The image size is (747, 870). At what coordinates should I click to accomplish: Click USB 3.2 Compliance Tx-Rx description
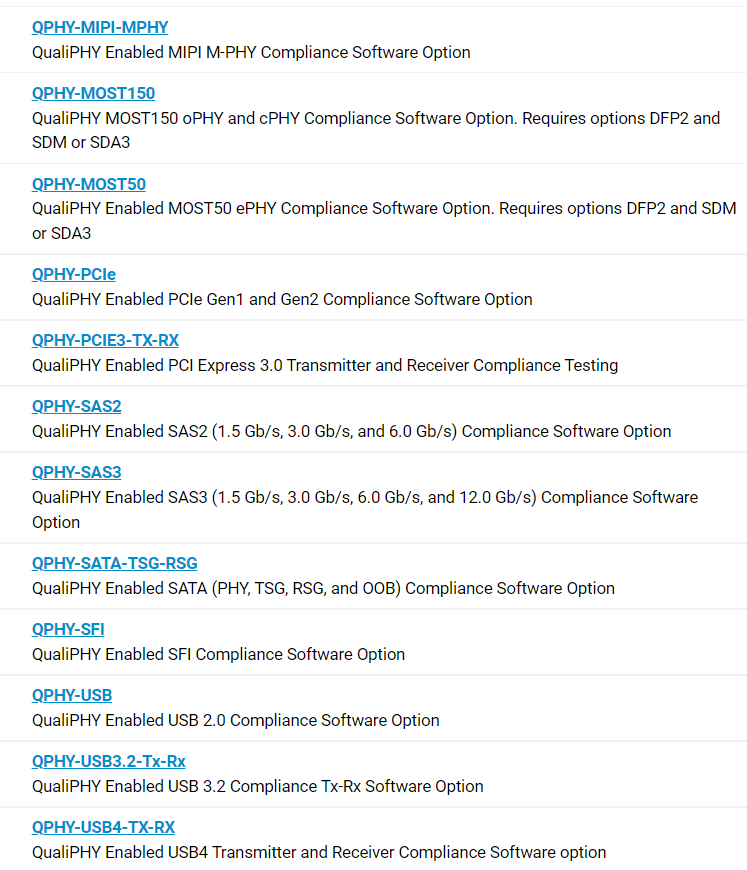[x=258, y=787]
